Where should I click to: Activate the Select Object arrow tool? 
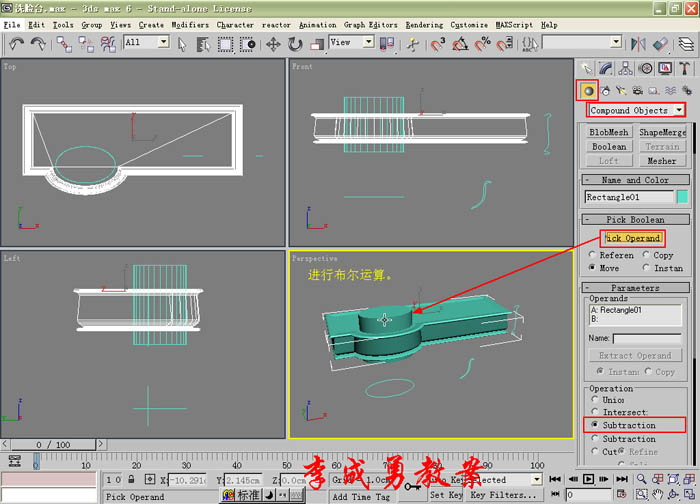(x=182, y=44)
